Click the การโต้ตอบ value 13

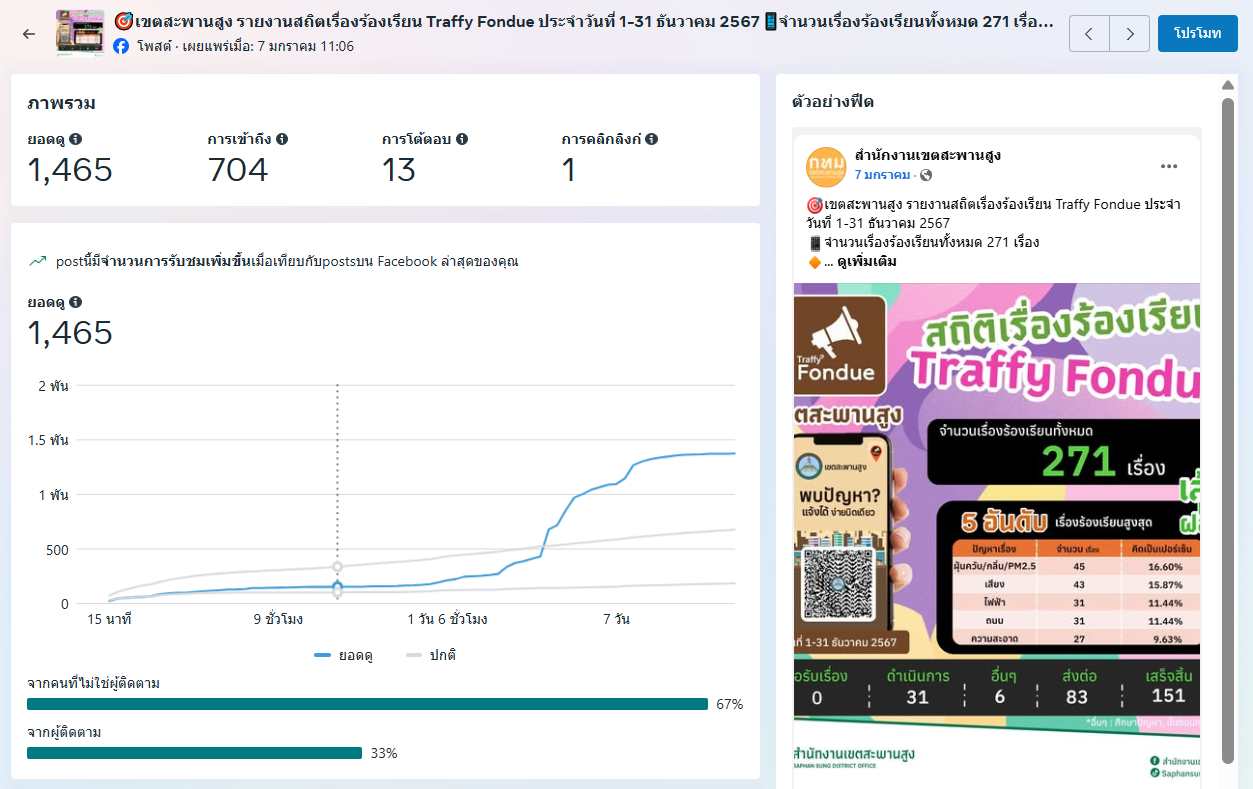click(x=399, y=170)
